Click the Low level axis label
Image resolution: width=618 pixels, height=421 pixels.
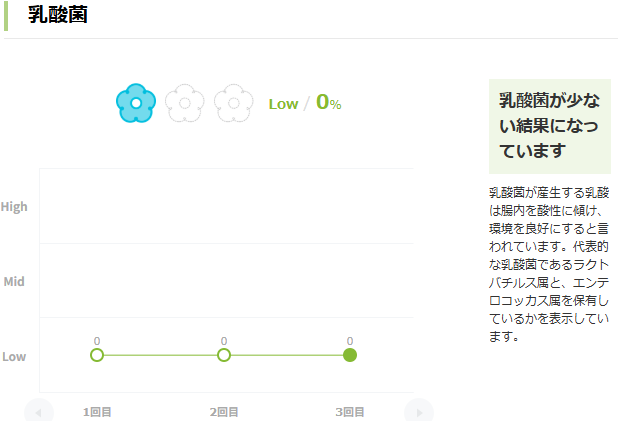[14, 357]
